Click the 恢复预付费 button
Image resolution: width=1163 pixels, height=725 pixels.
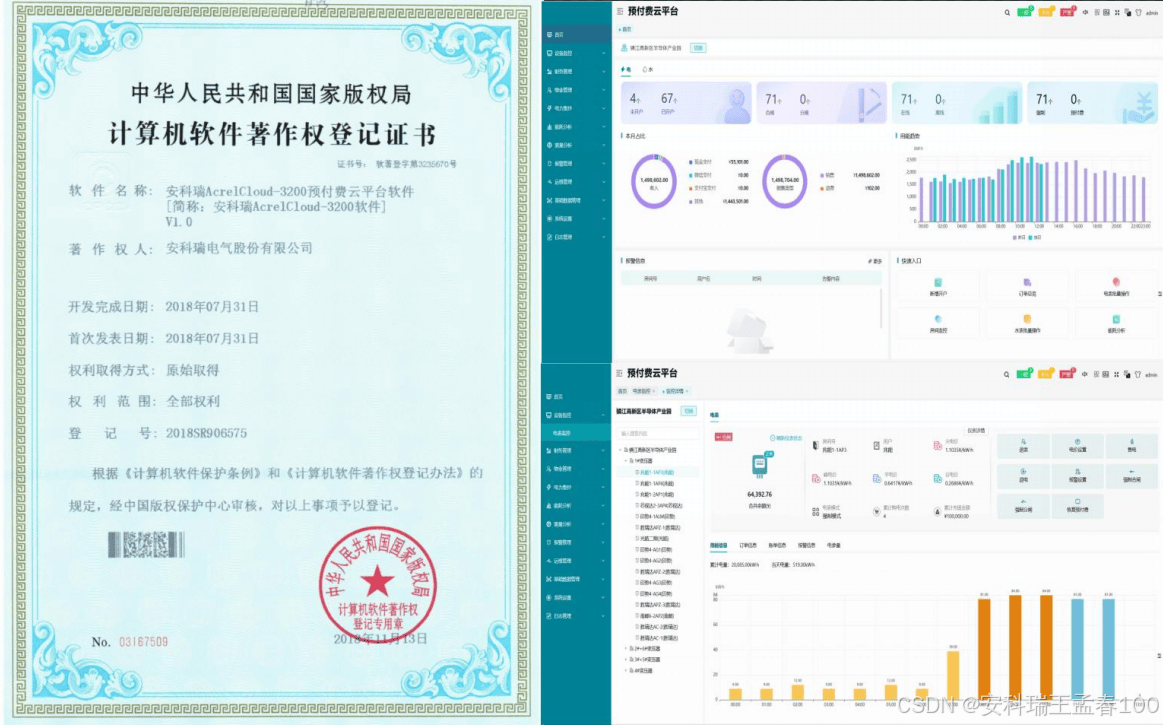(x=1078, y=505)
